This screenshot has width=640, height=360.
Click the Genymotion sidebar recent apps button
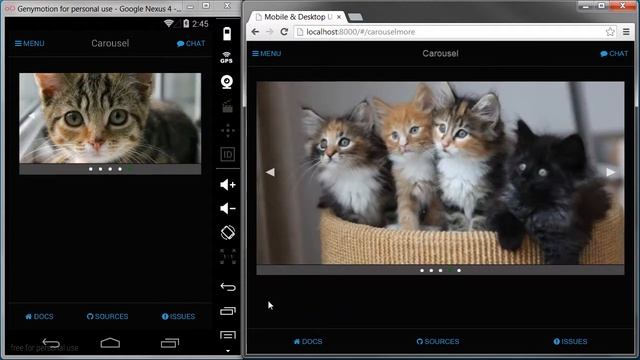point(228,311)
